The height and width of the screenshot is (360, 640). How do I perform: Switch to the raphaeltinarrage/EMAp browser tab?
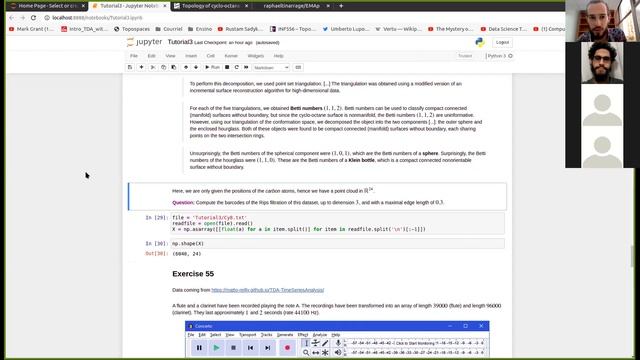pos(292,6)
